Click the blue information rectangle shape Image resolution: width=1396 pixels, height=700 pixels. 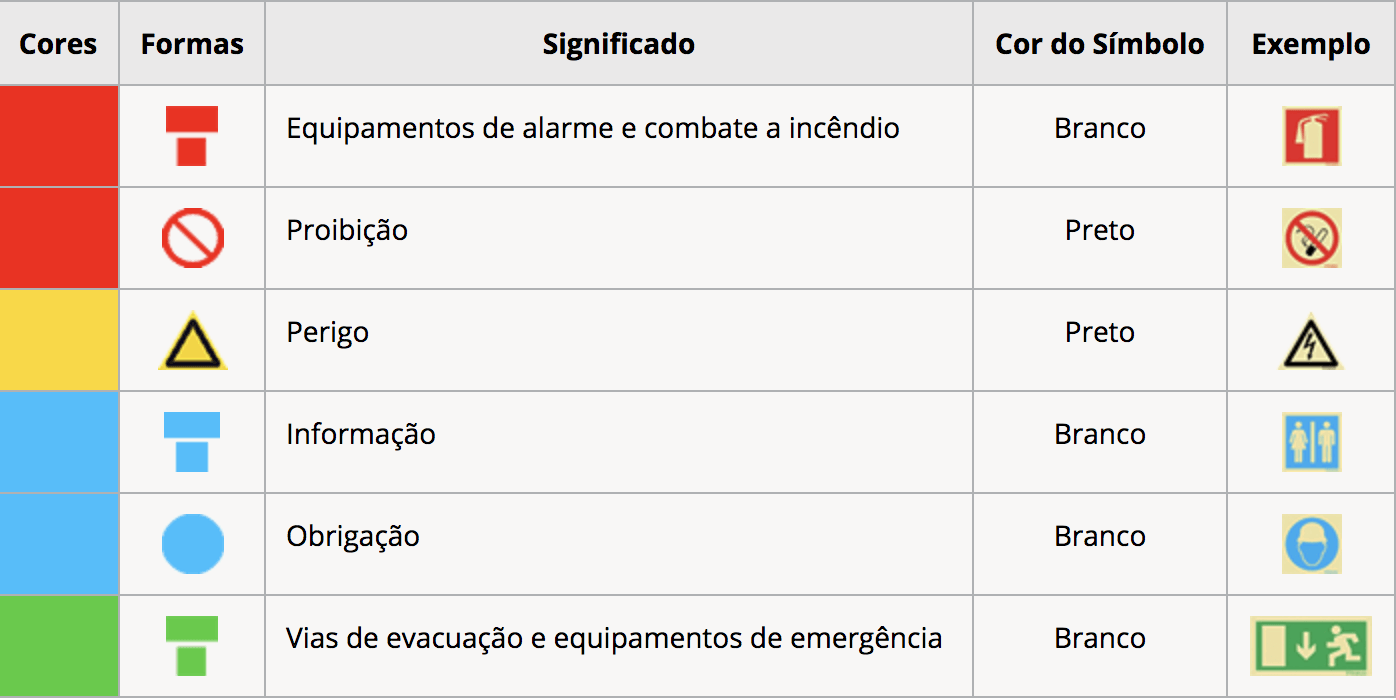[x=192, y=442]
